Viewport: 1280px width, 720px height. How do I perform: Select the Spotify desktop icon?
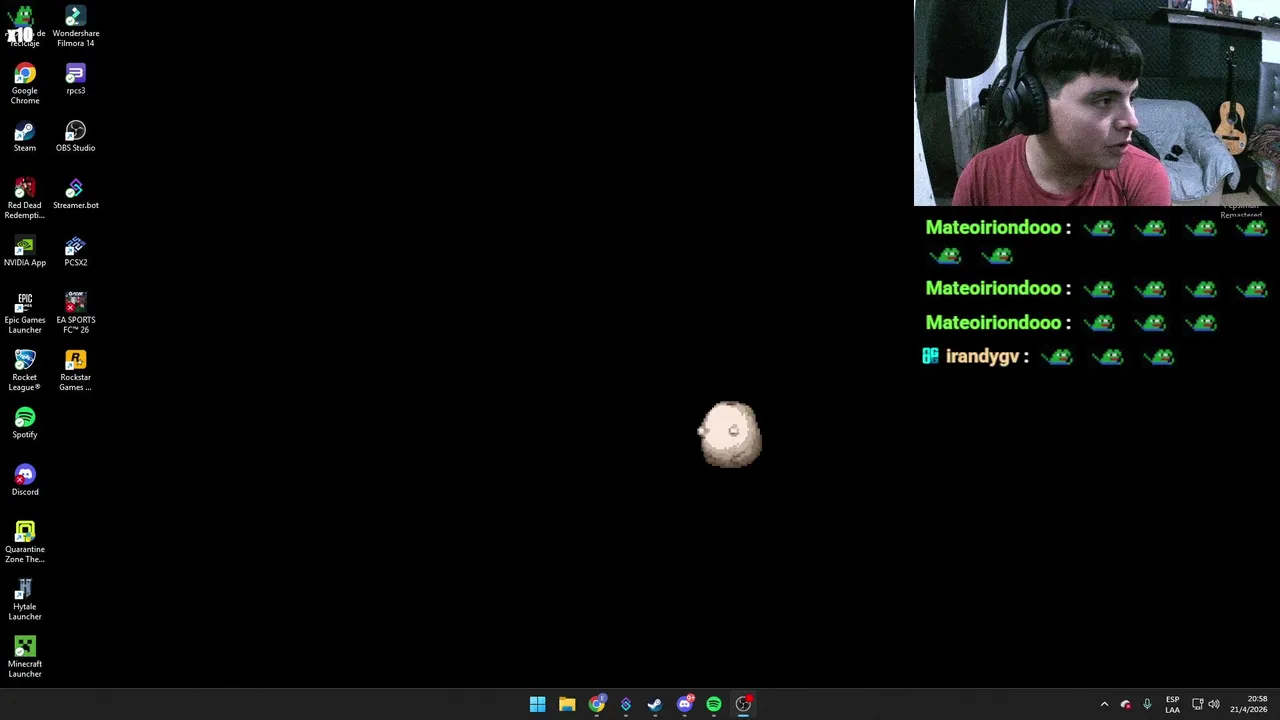[24, 423]
